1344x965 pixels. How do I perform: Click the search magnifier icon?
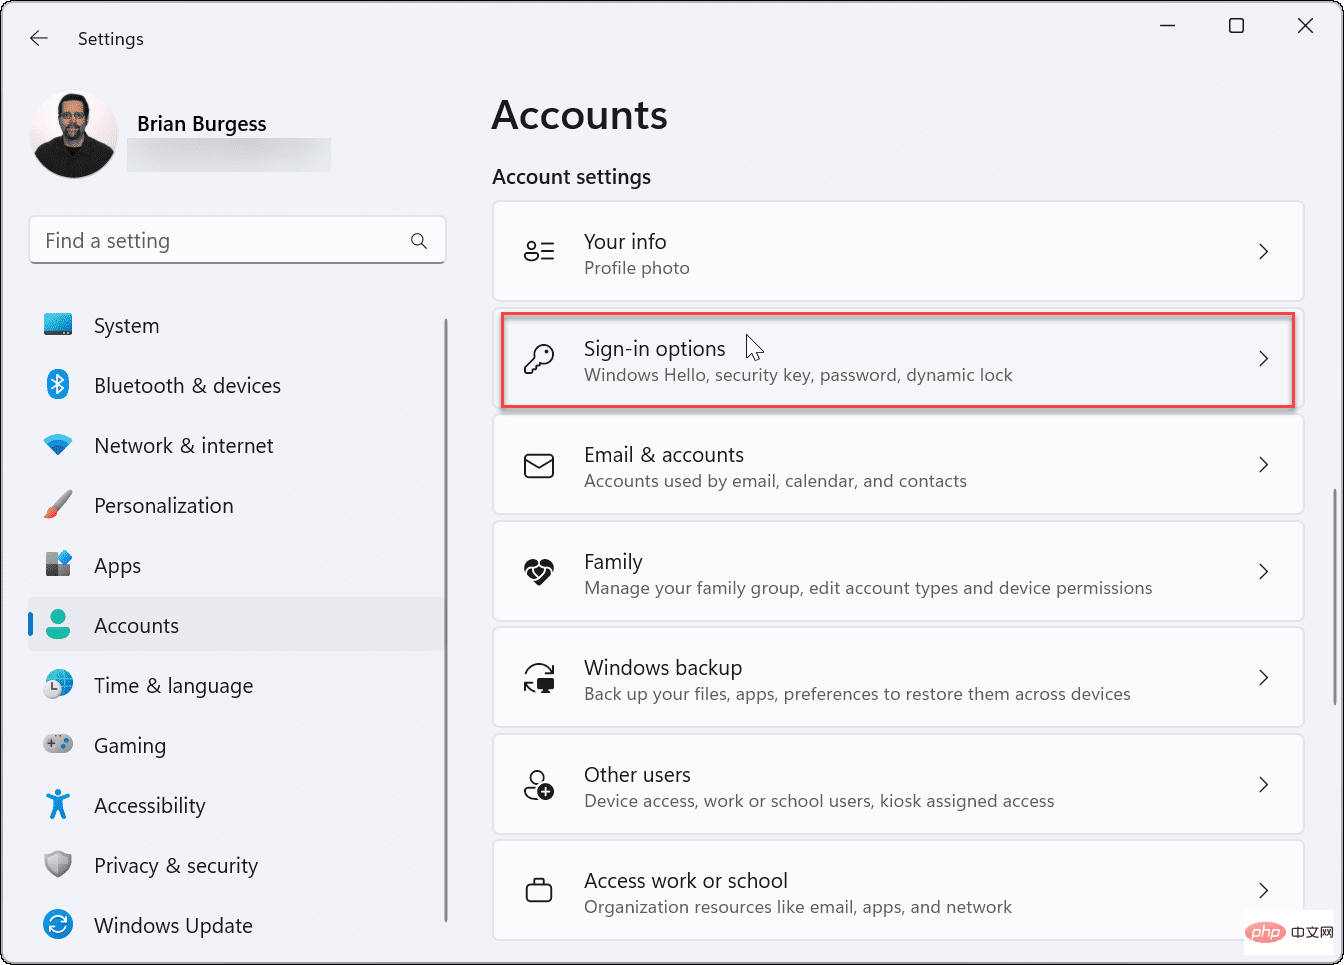click(x=419, y=241)
